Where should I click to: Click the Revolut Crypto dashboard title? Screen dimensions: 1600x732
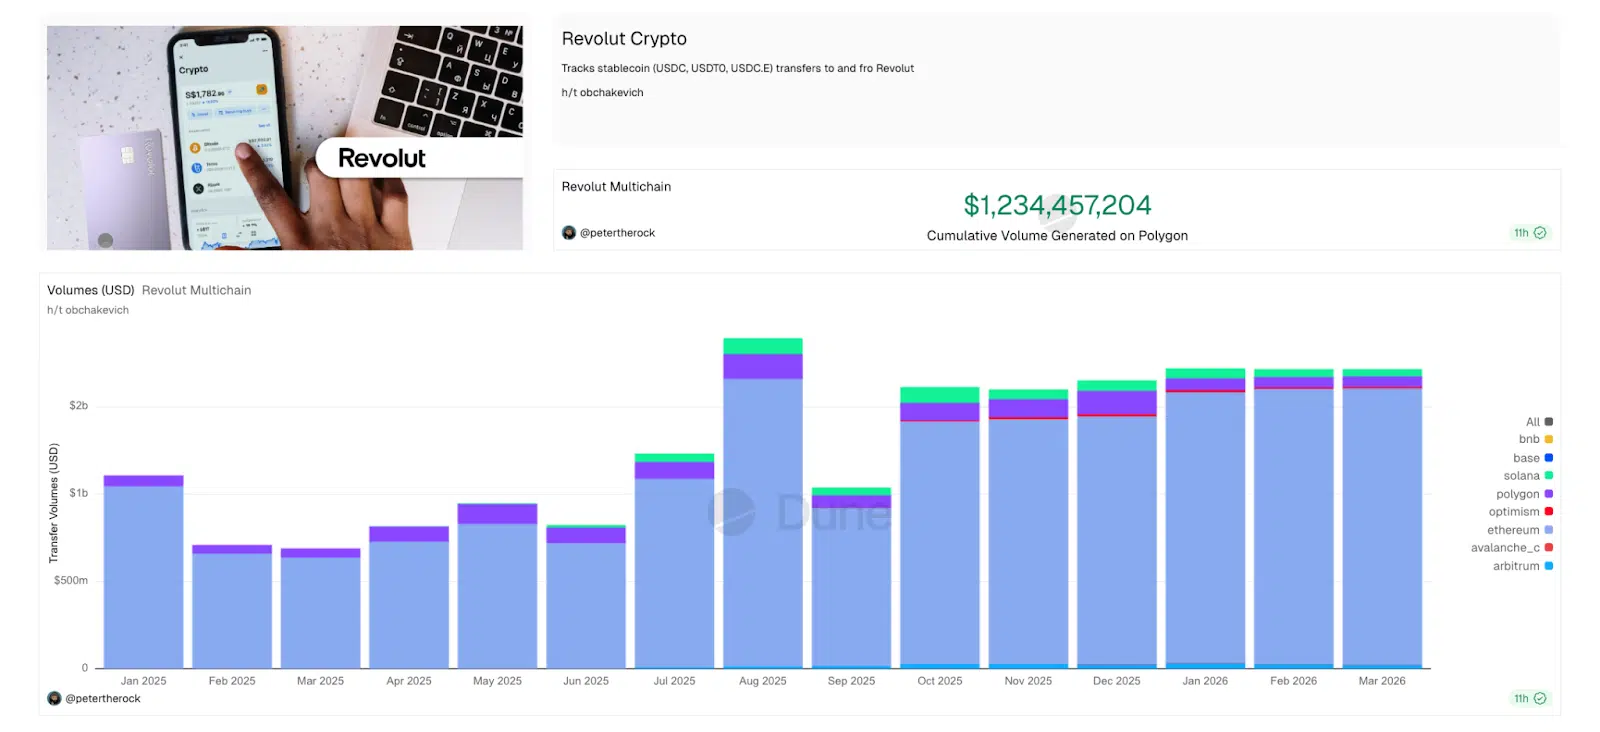point(624,38)
